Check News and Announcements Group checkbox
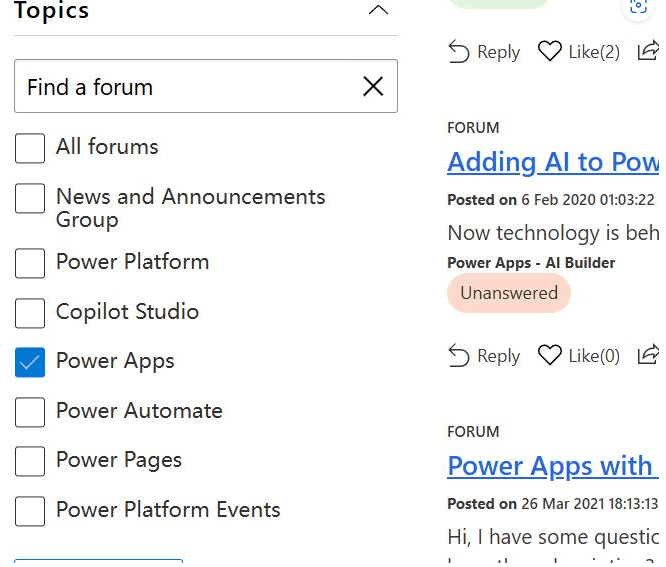Image resolution: width=666 pixels, height=567 pixels. click(30, 198)
